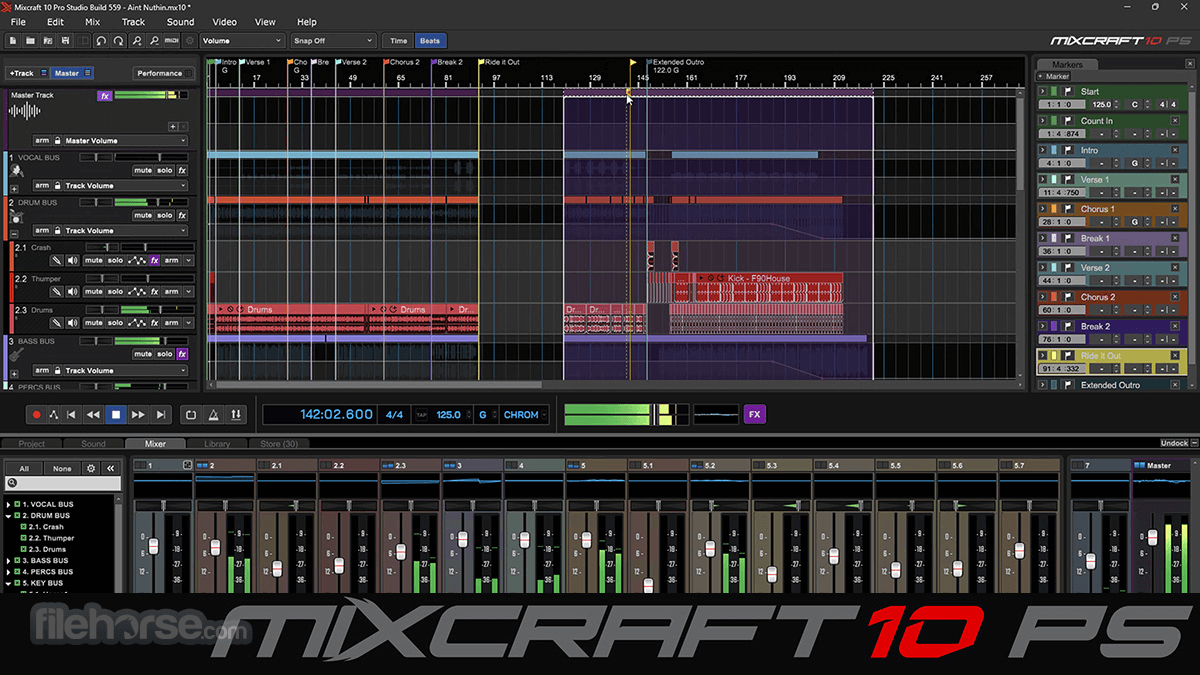Click the Redo arrow icon

click(118, 41)
